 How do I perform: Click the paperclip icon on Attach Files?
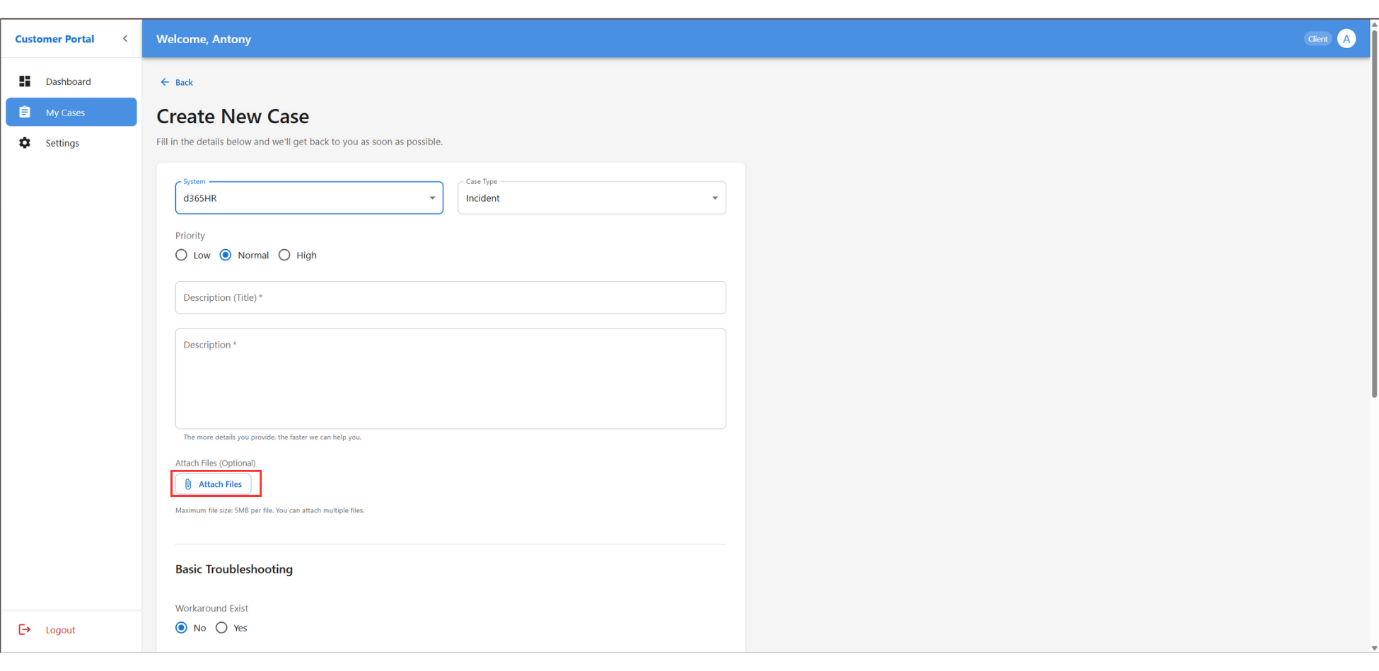coord(188,484)
